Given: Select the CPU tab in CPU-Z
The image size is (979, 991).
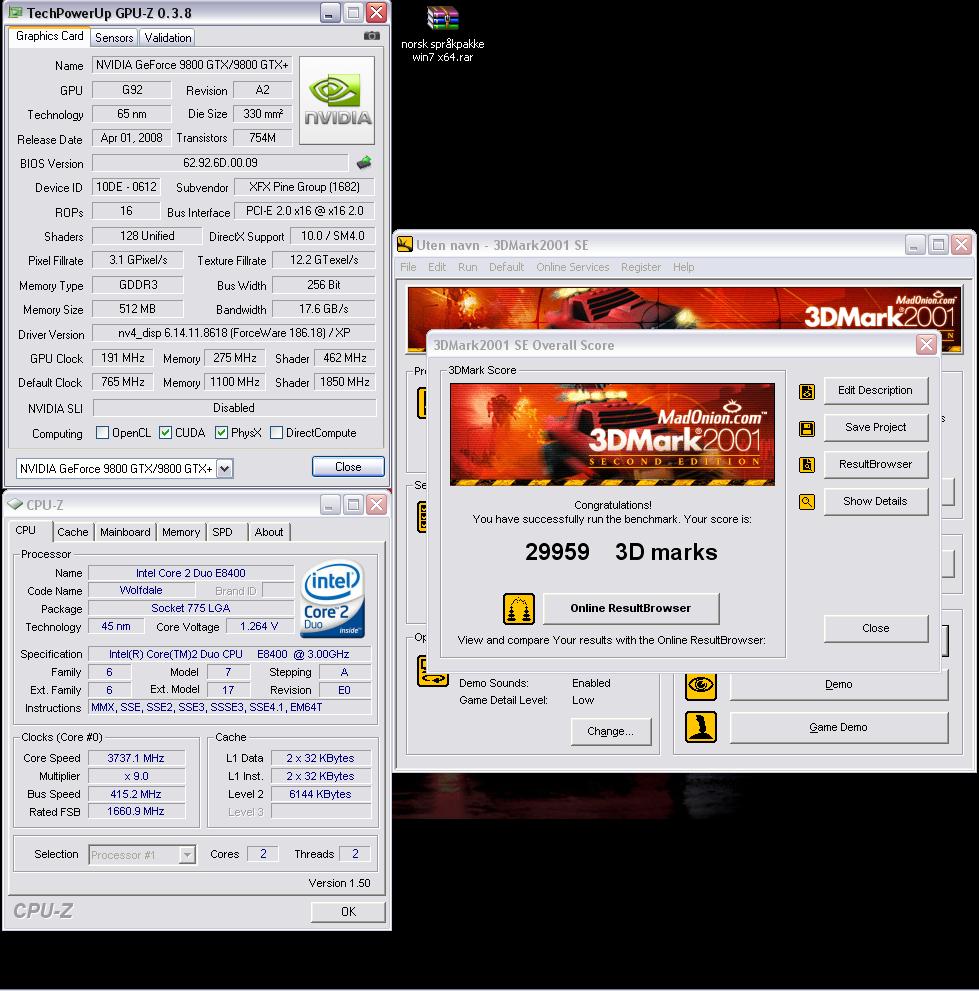Looking at the screenshot, I should [25, 530].
